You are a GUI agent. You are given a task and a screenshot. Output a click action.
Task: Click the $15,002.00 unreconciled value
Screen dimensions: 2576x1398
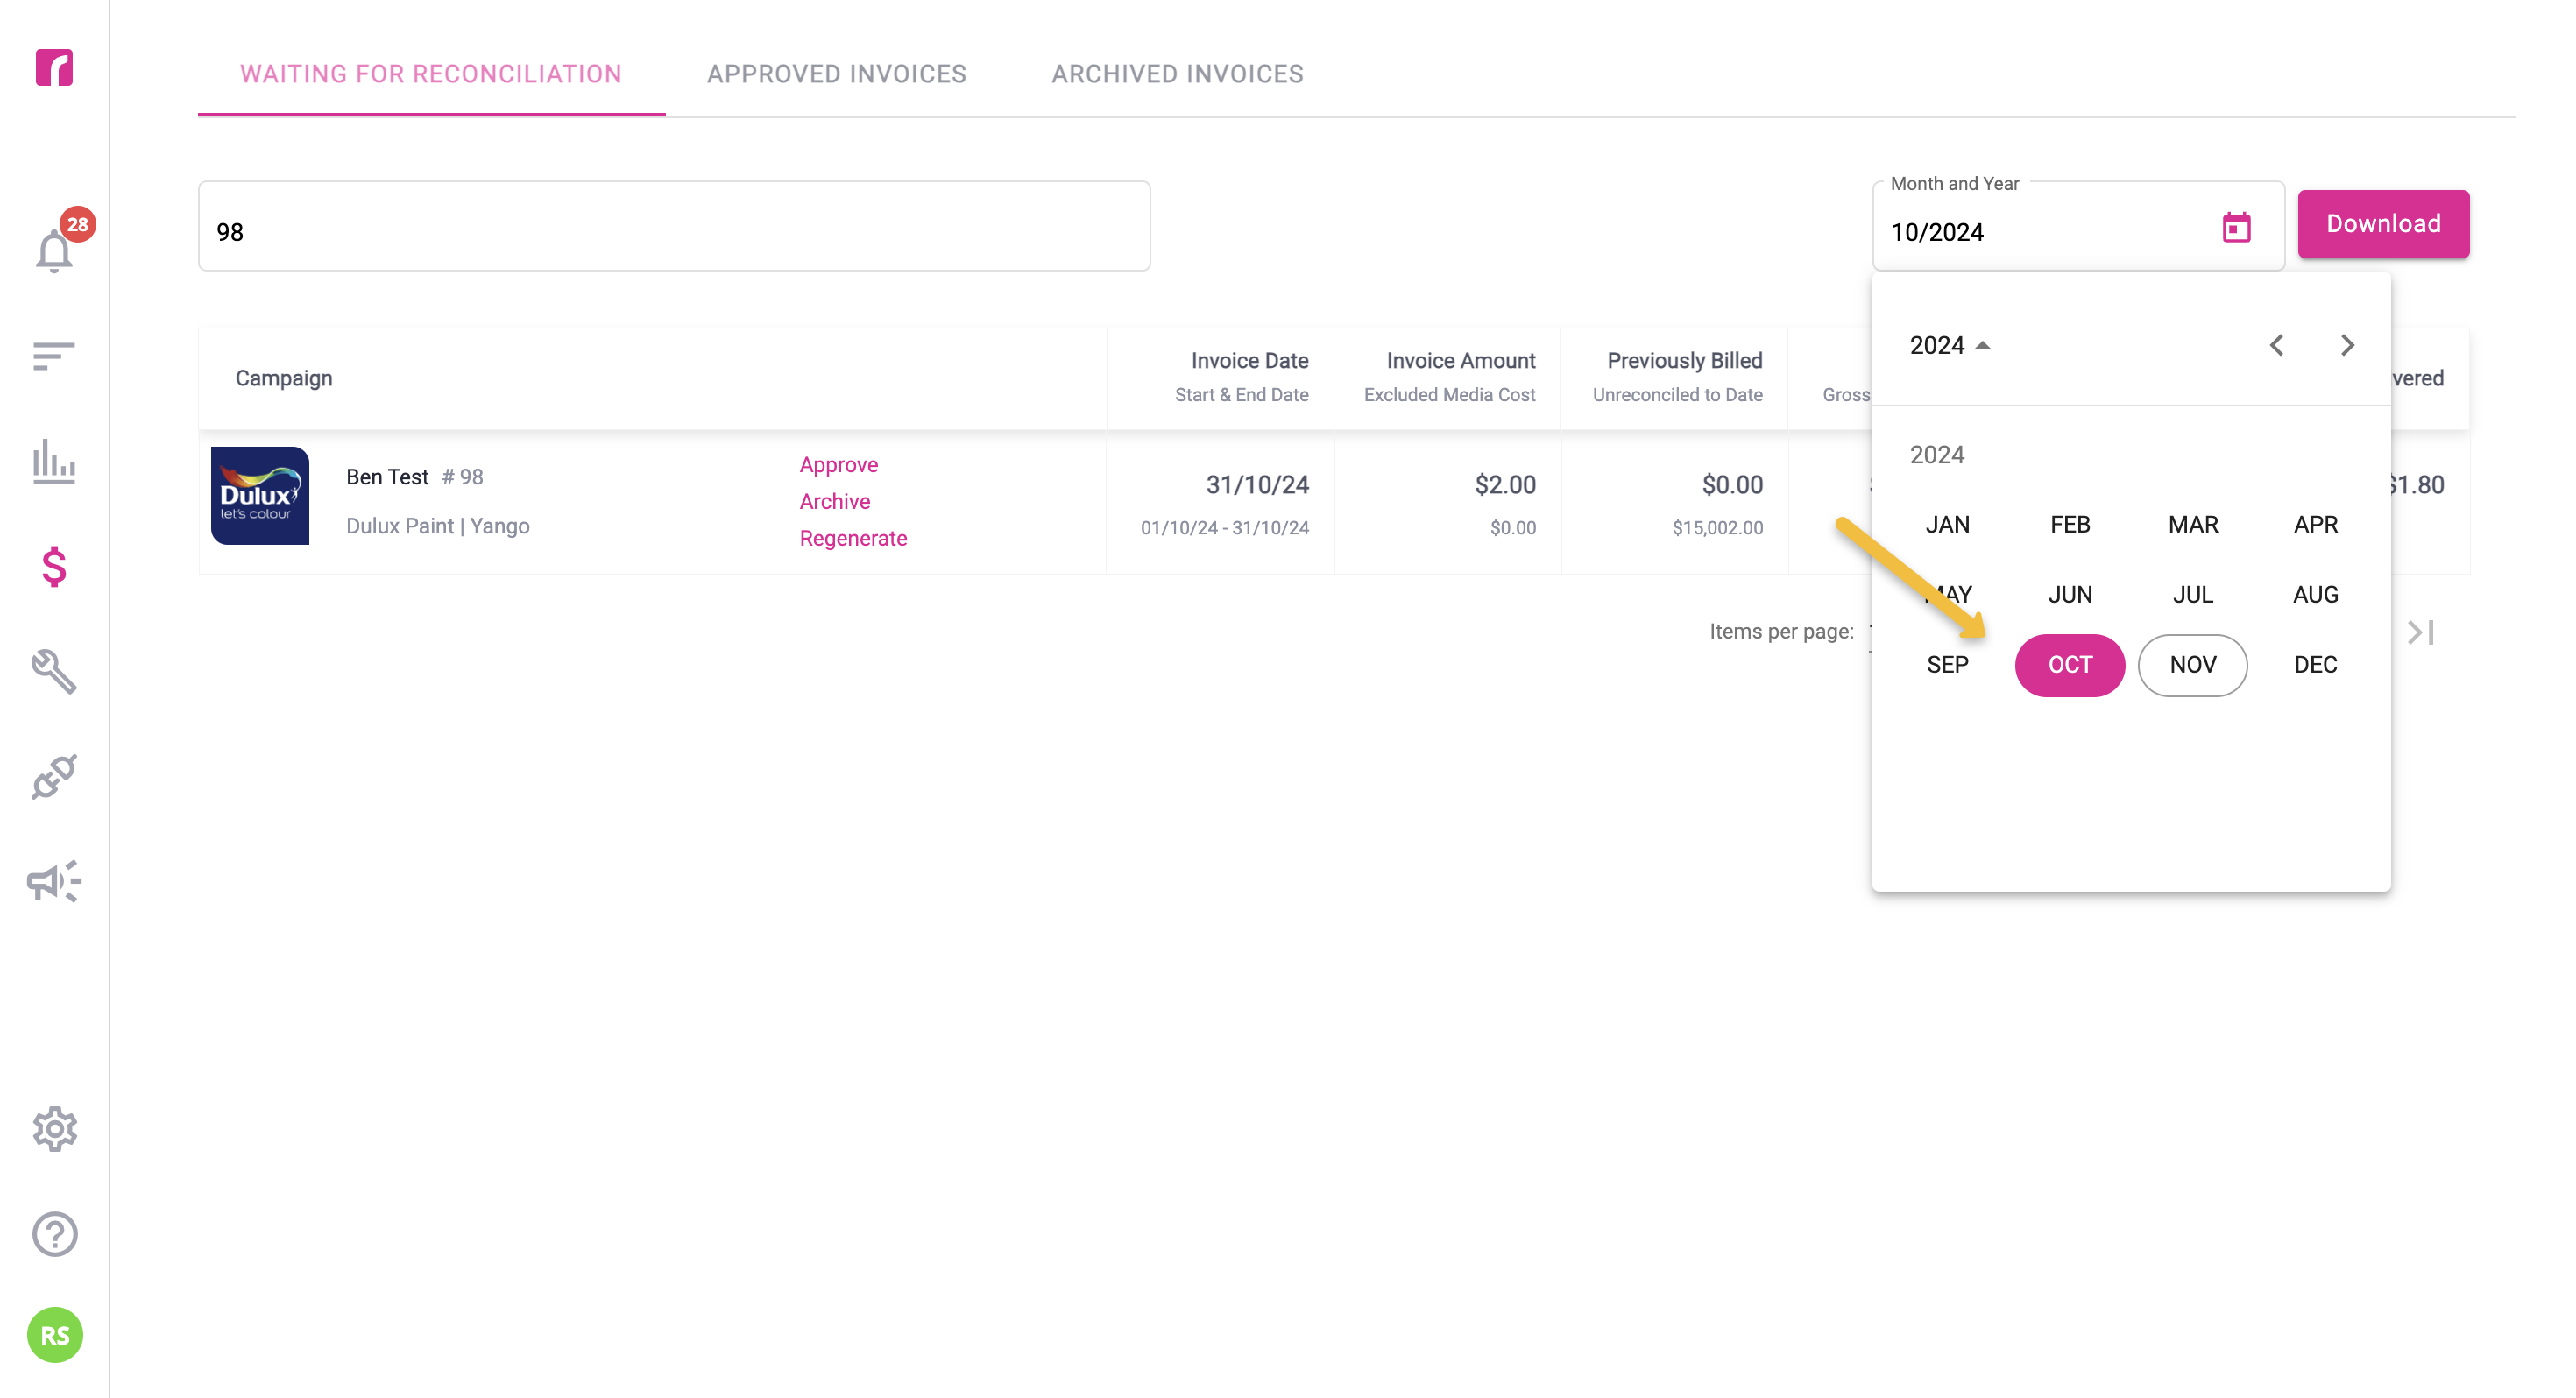click(1717, 528)
